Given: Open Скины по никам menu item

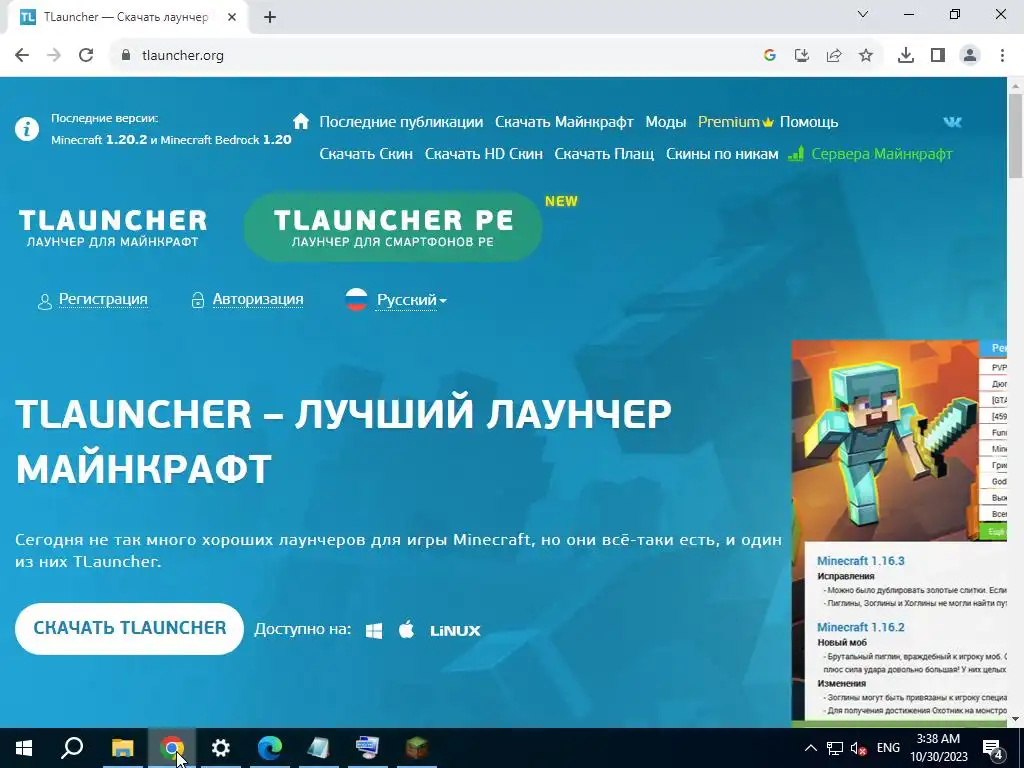Looking at the screenshot, I should (x=722, y=154).
